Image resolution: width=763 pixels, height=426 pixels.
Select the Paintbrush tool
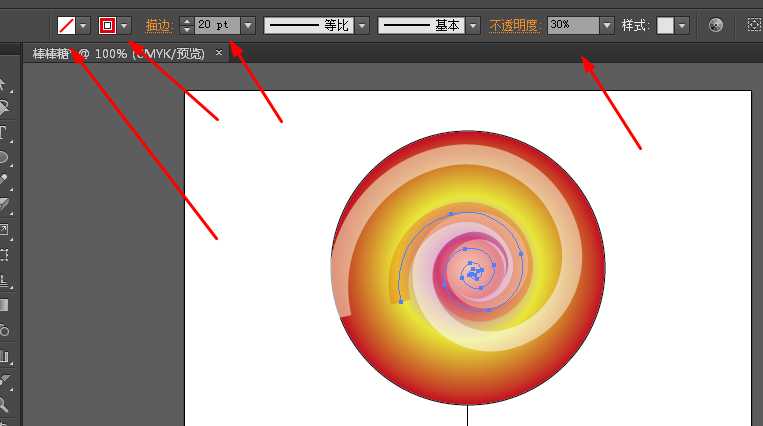pos(4,182)
